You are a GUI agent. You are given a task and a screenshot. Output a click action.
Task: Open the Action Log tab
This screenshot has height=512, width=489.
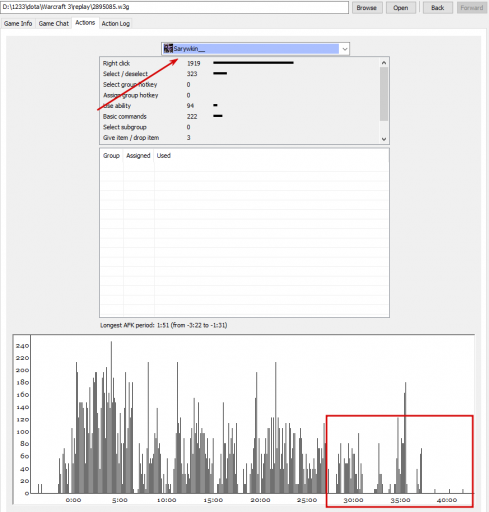[x=116, y=23]
